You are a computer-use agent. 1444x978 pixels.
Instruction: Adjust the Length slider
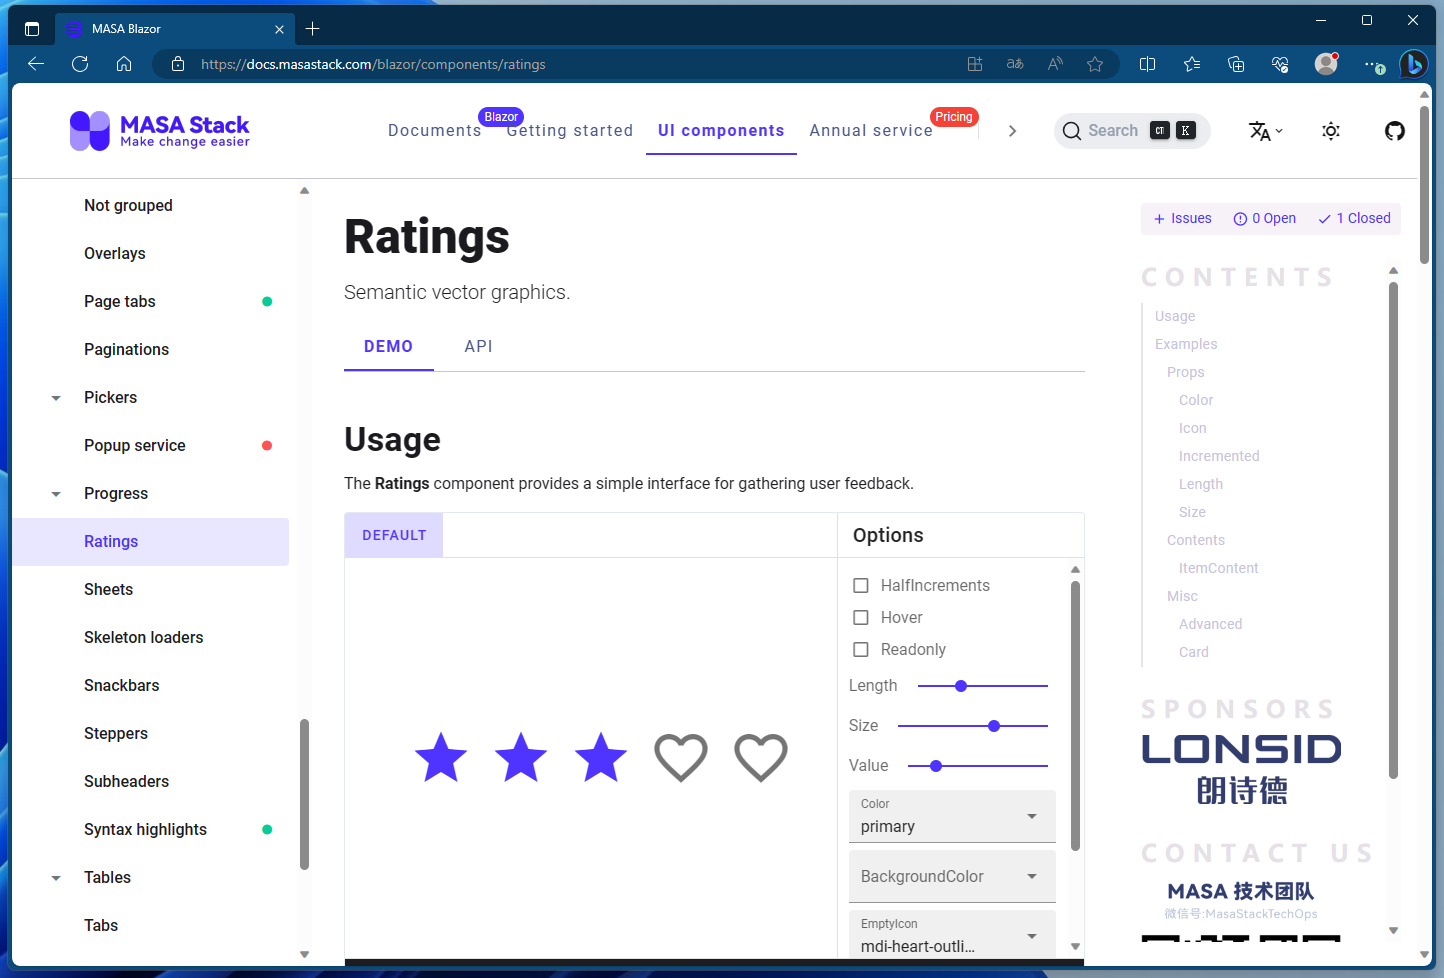961,686
